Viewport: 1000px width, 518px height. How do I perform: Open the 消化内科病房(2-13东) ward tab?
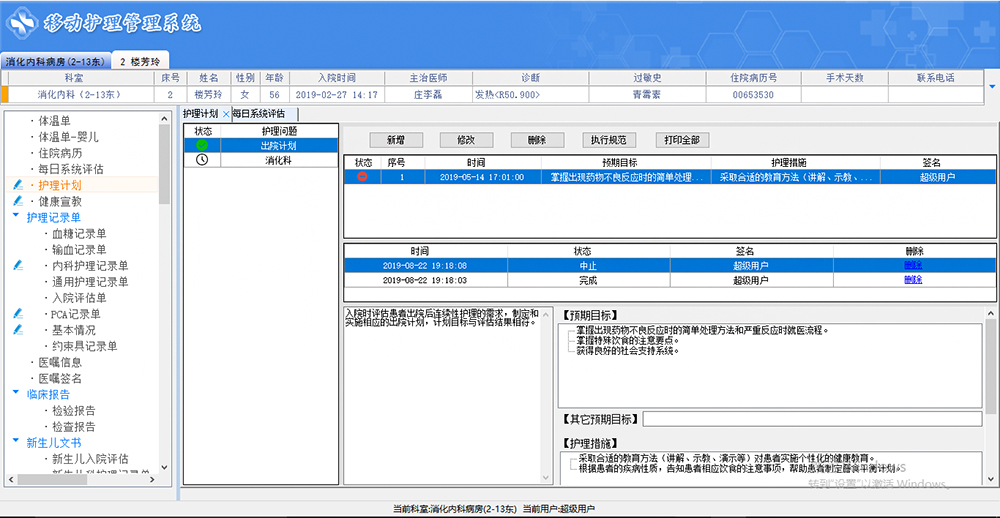coord(55,61)
